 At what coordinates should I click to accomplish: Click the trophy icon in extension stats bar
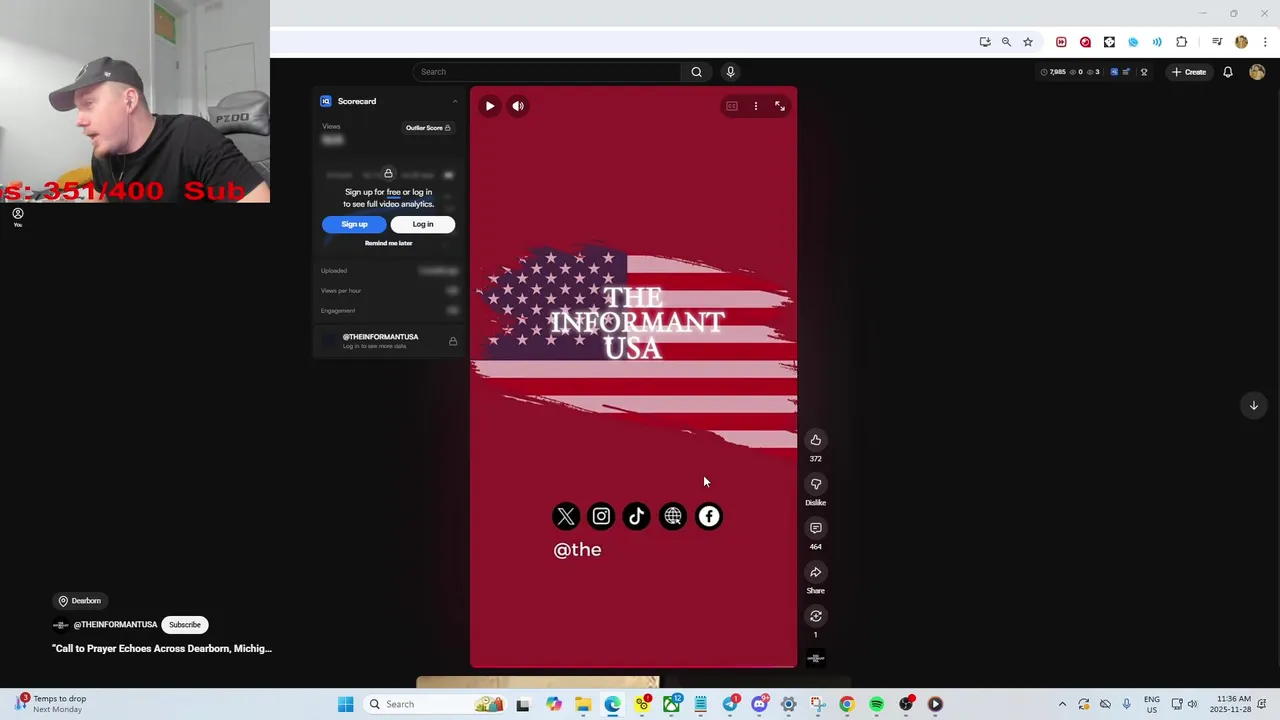point(1144,72)
